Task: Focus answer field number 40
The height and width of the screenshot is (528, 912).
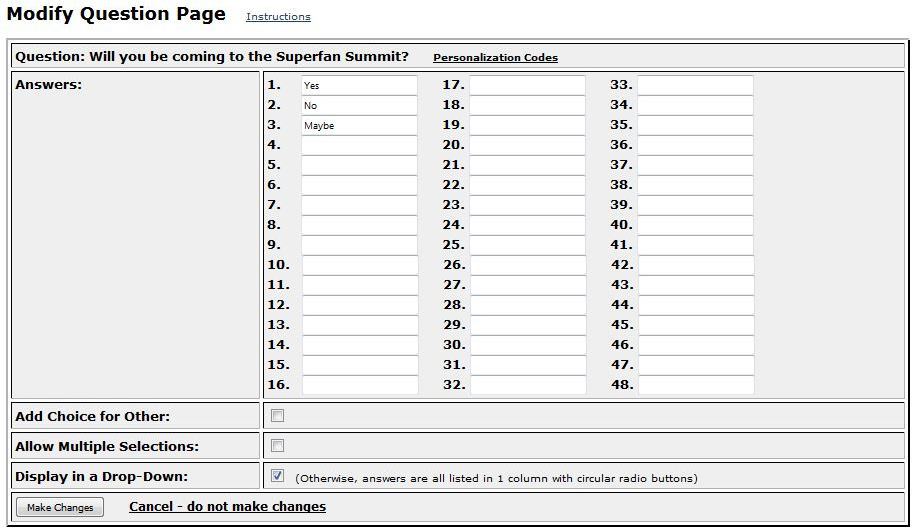Action: pos(695,224)
